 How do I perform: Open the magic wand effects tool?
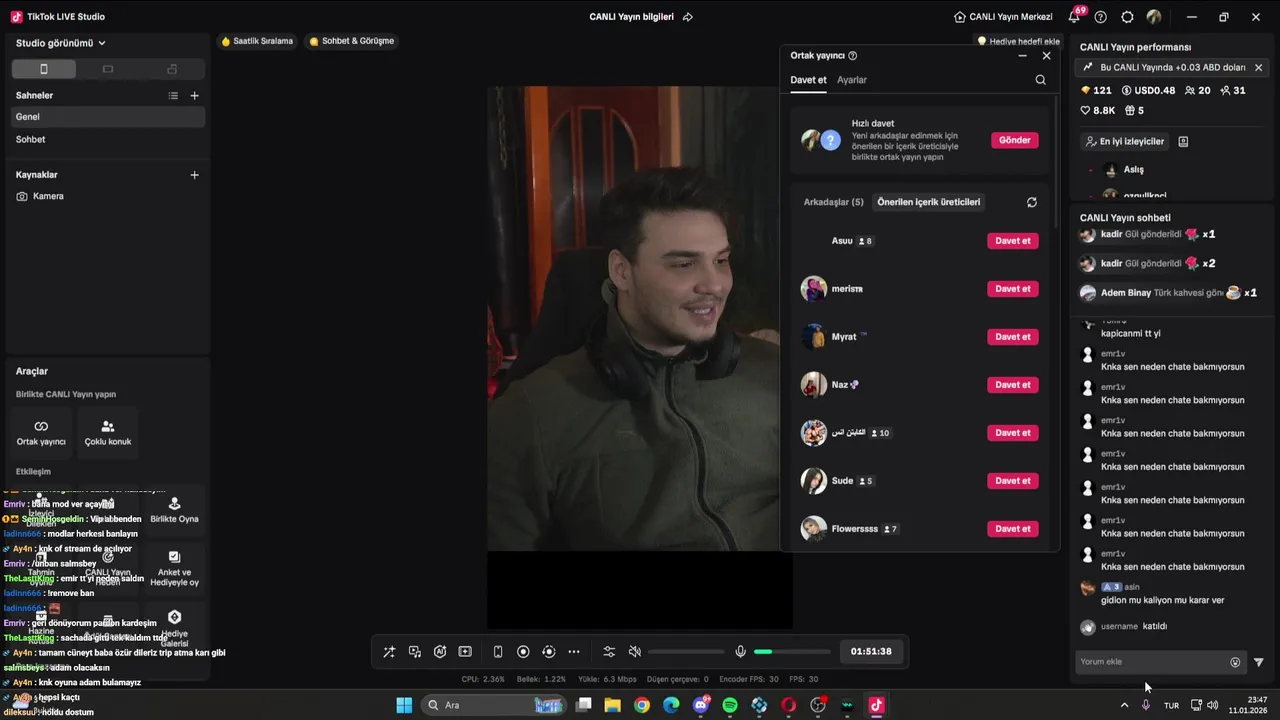(x=389, y=652)
